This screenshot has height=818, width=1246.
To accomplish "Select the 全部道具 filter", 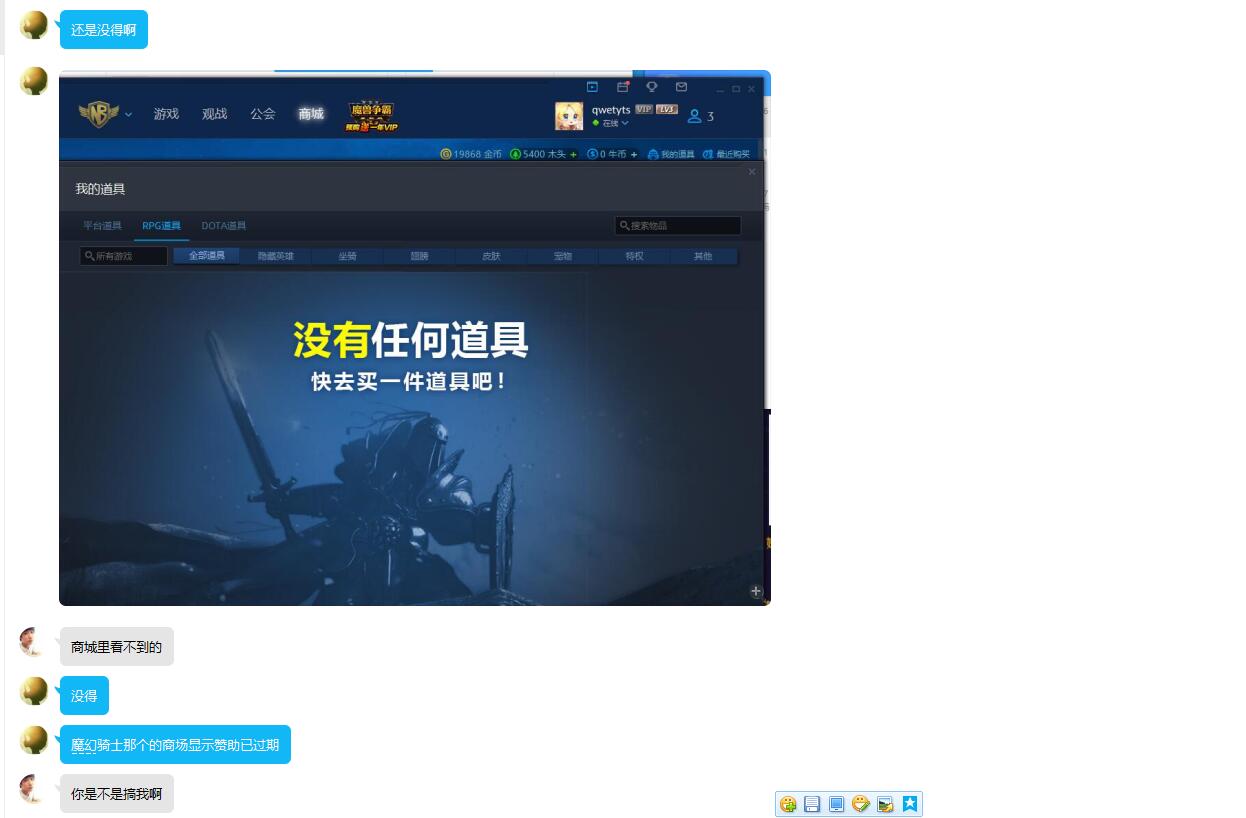I will pos(207,256).
